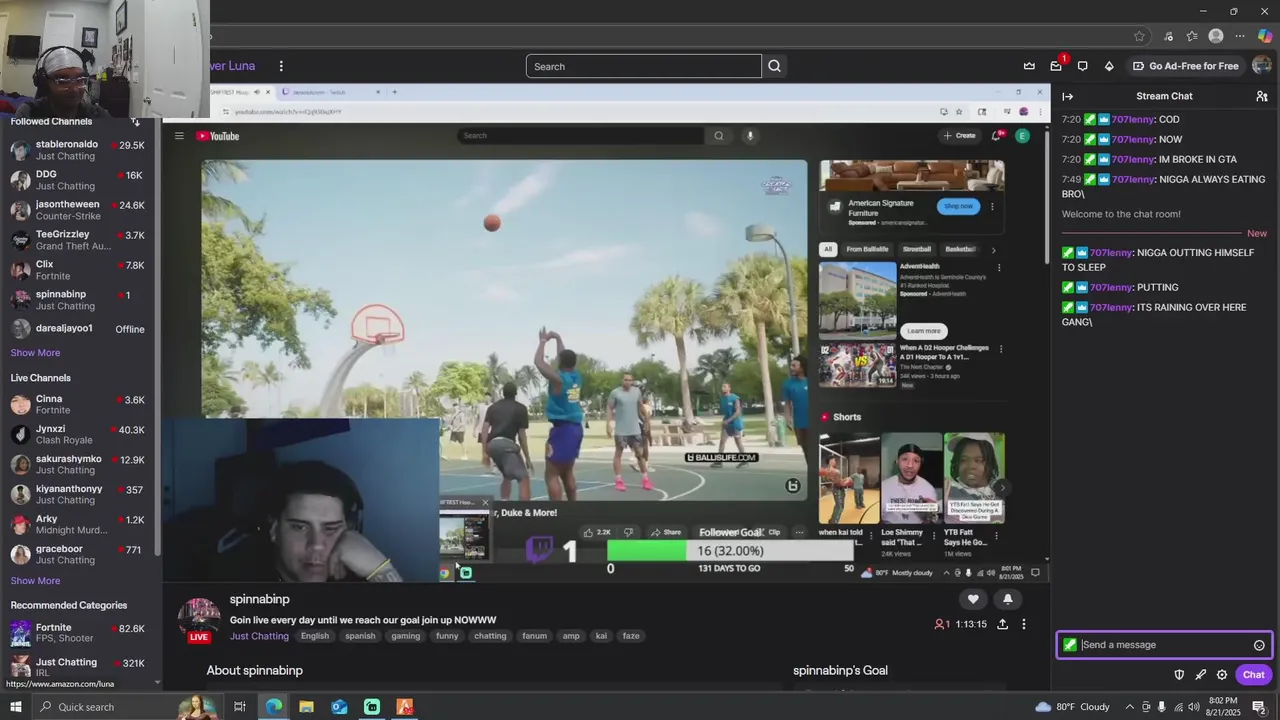Open the user profile avatar menu
1280x720 pixels.
pyautogui.click(x=1262, y=66)
